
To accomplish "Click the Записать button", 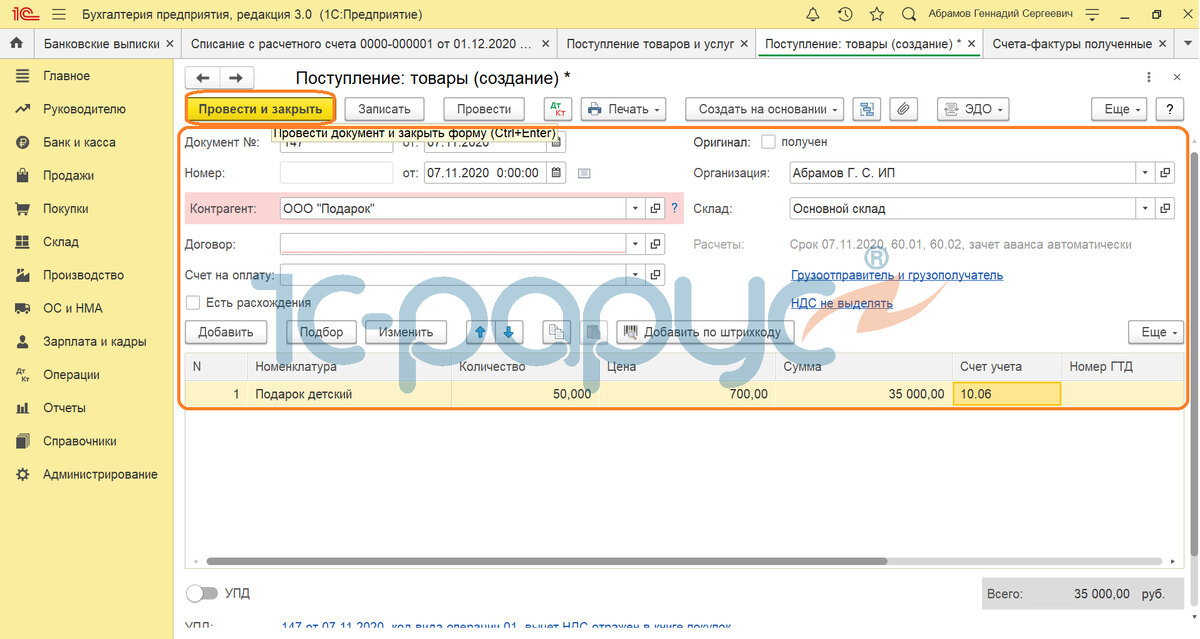I will [x=384, y=109].
